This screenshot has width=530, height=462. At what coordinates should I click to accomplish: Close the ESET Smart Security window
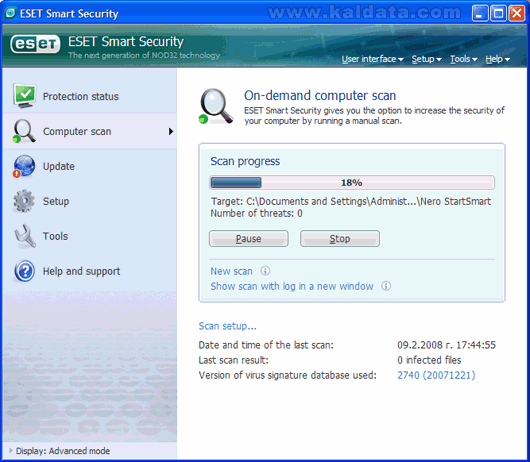click(x=517, y=14)
